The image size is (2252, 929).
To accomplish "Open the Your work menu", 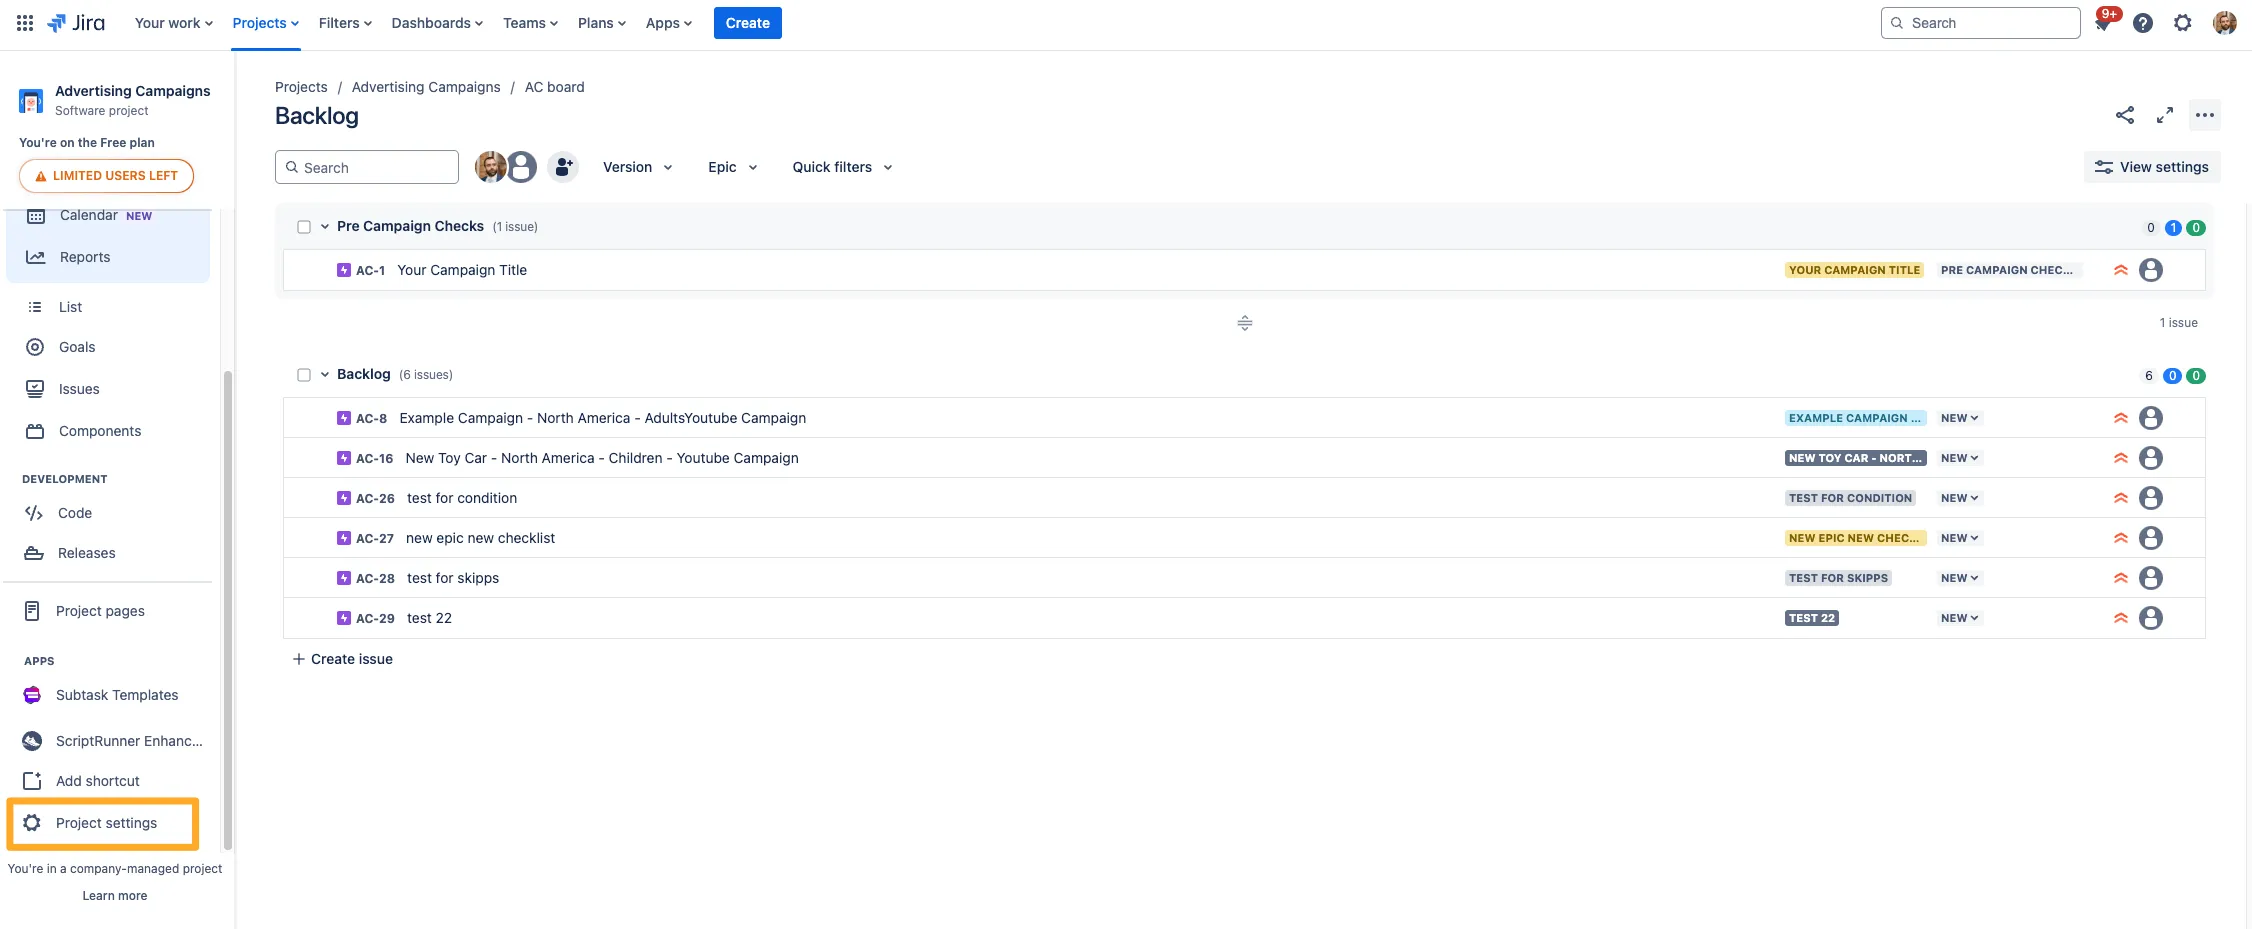I will tap(174, 23).
